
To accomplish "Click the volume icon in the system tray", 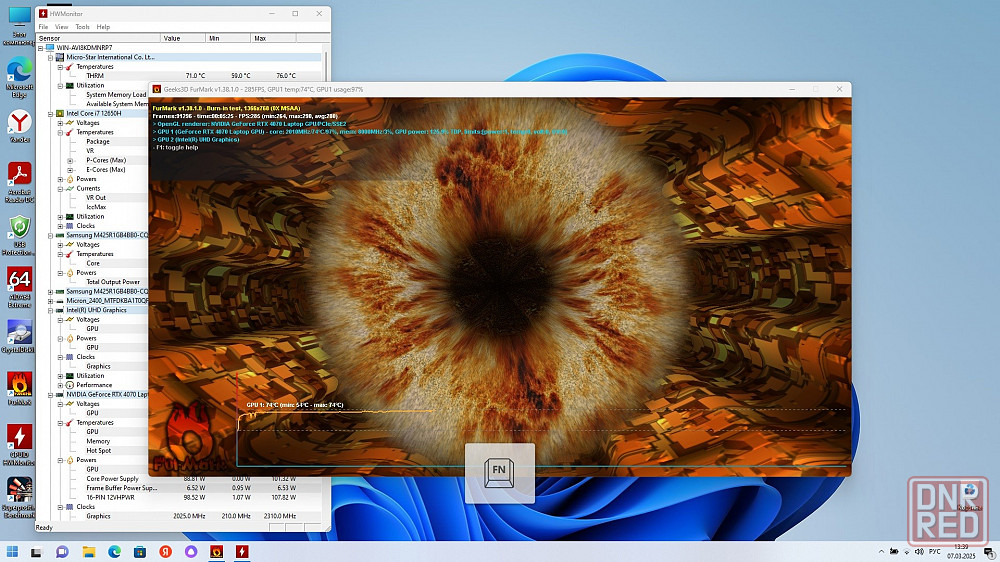I will coord(919,552).
